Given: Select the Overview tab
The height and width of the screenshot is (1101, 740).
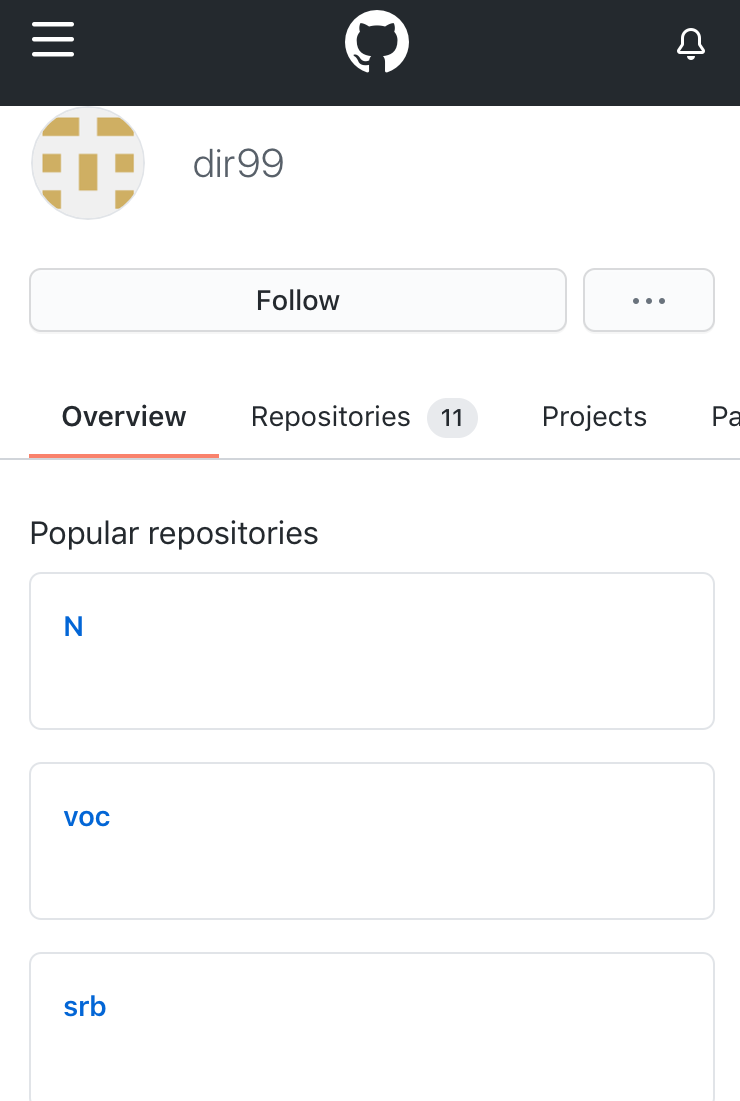Looking at the screenshot, I should pyautogui.click(x=124, y=416).
